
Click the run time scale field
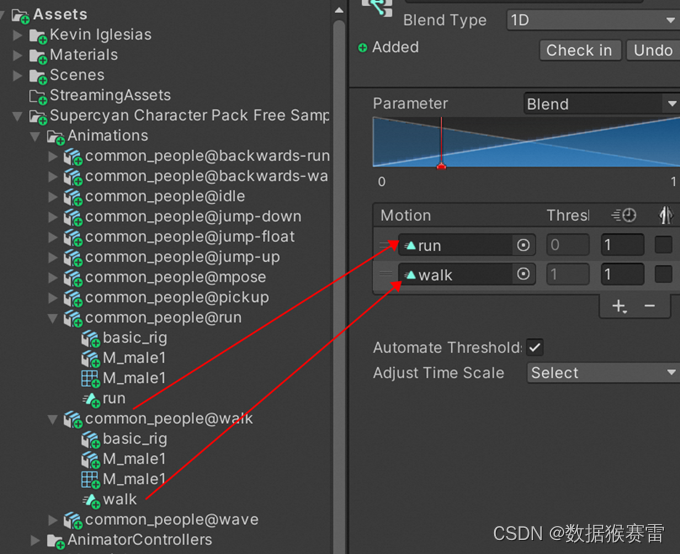click(622, 245)
